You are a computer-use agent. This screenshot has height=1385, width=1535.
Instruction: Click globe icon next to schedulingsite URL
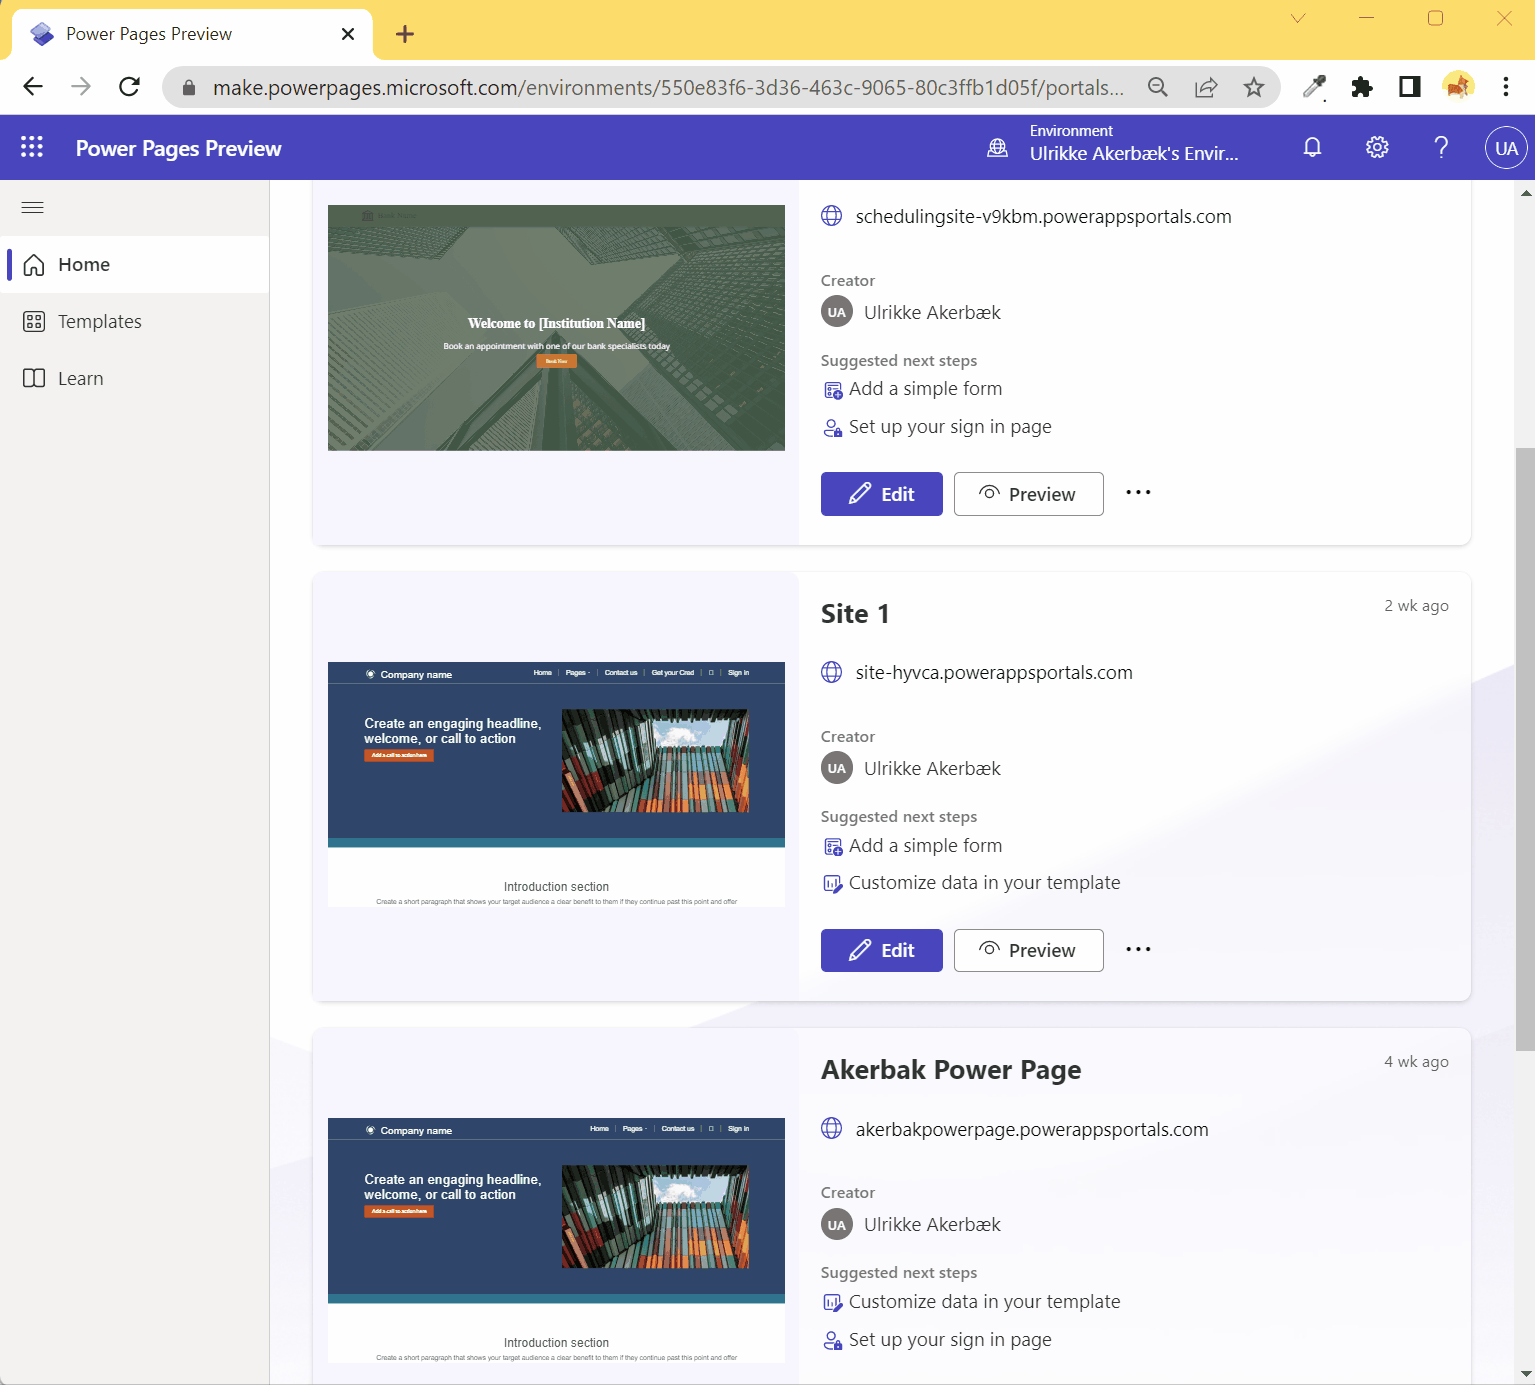pos(832,216)
